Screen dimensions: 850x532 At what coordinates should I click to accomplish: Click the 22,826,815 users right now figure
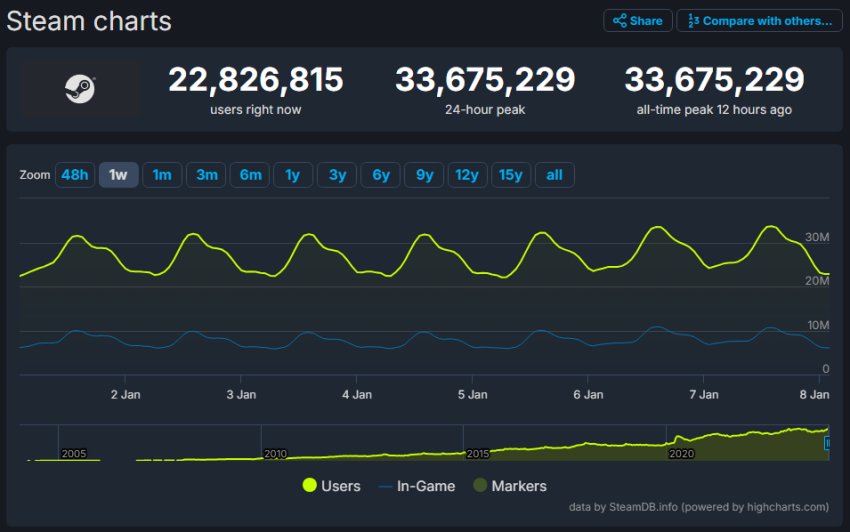click(256, 80)
